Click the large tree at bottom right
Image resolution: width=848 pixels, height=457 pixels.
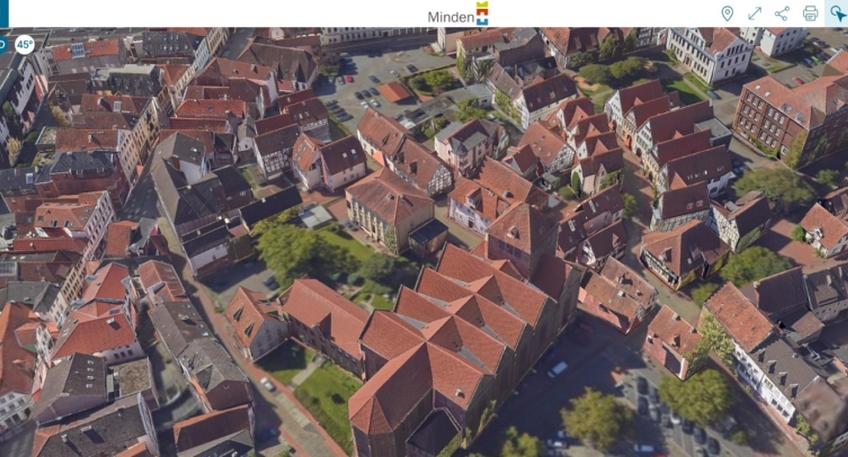coord(695,395)
